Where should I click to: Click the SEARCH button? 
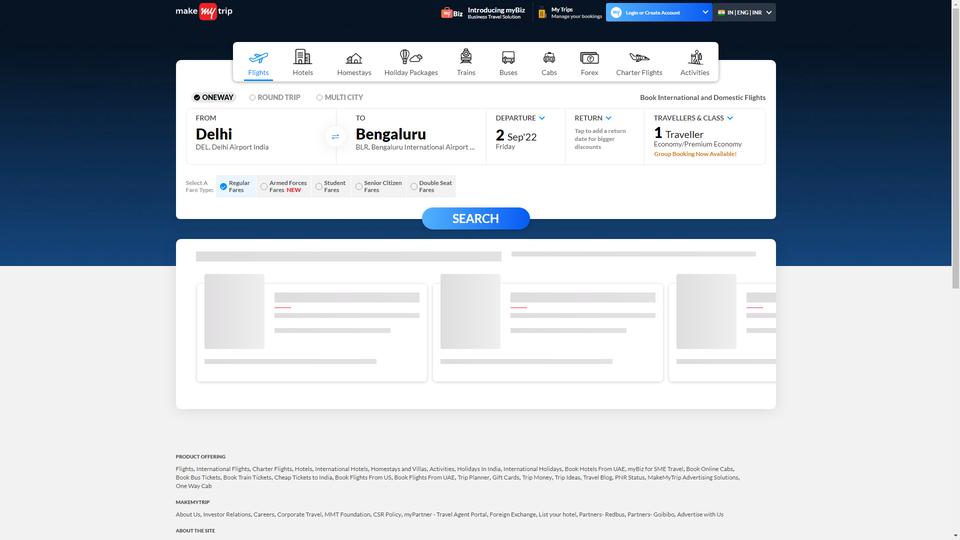click(476, 219)
